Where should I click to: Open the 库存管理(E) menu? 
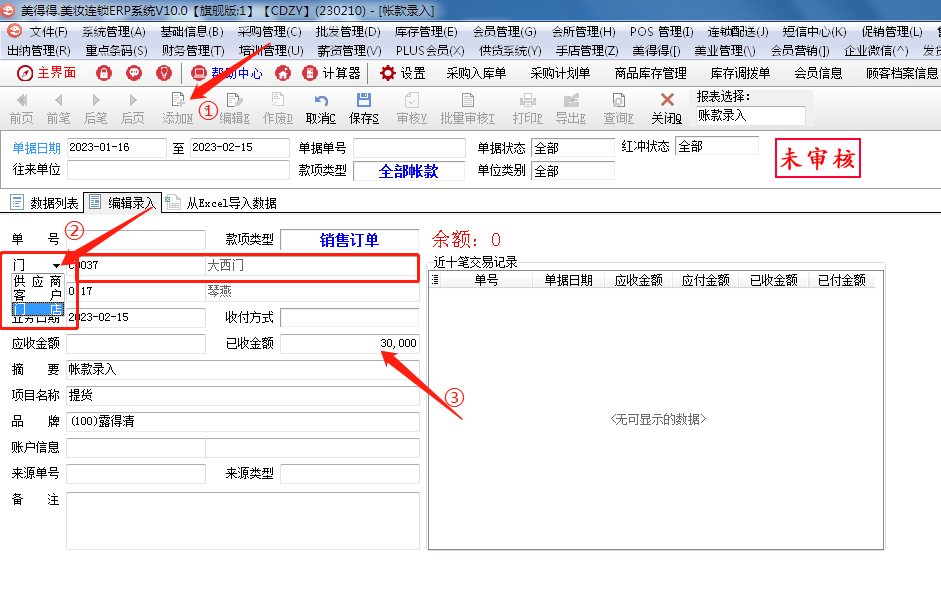[x=426, y=32]
